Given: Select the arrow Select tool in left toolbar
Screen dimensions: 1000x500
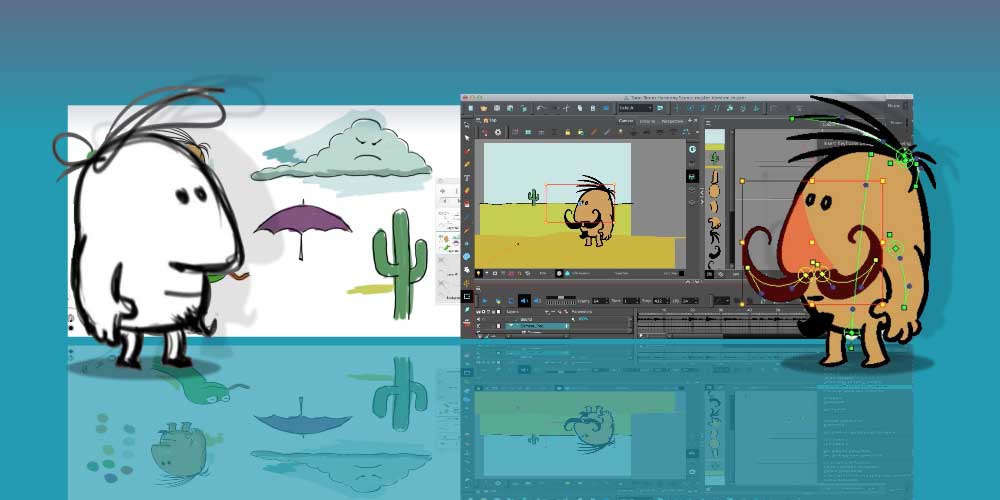Looking at the screenshot, I should tap(467, 139).
